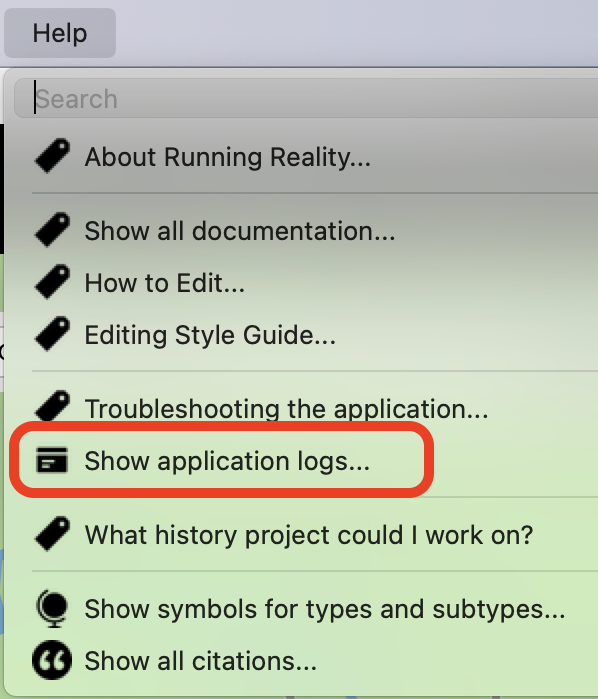Click the tag icon beside About Running Reality
The height and width of the screenshot is (699, 598).
point(52,156)
